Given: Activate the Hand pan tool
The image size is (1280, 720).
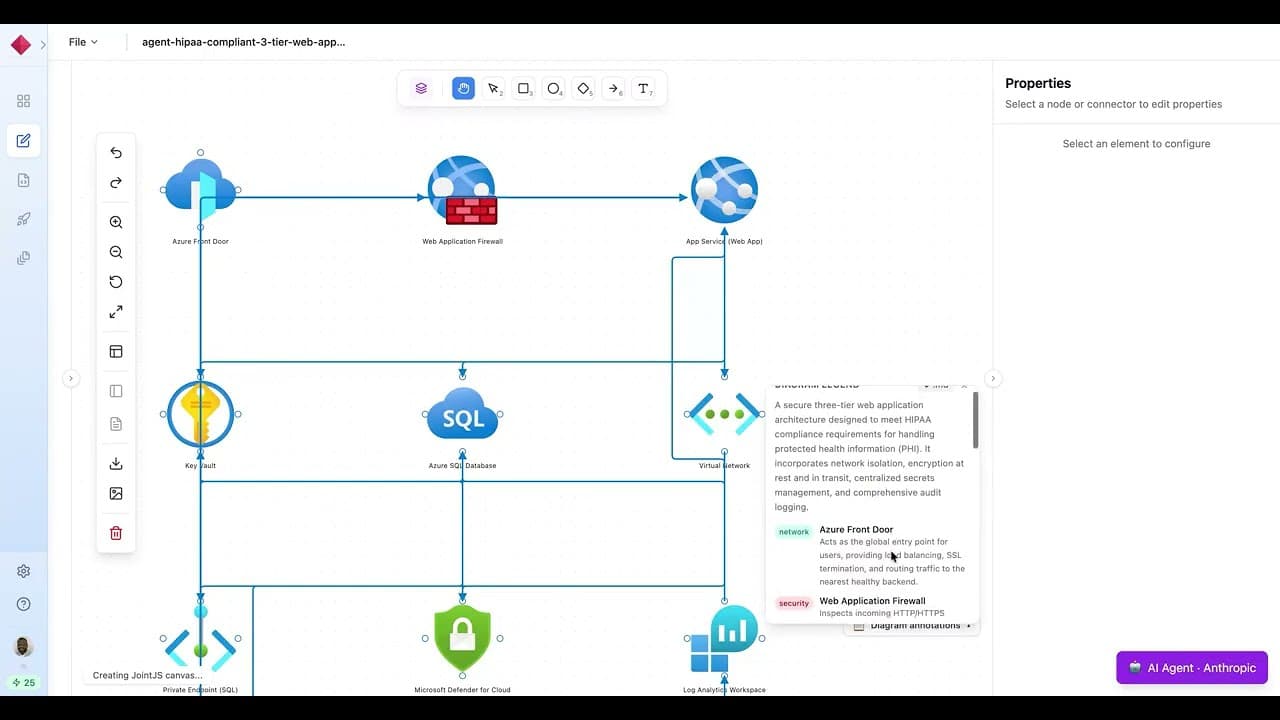Looking at the screenshot, I should point(463,88).
